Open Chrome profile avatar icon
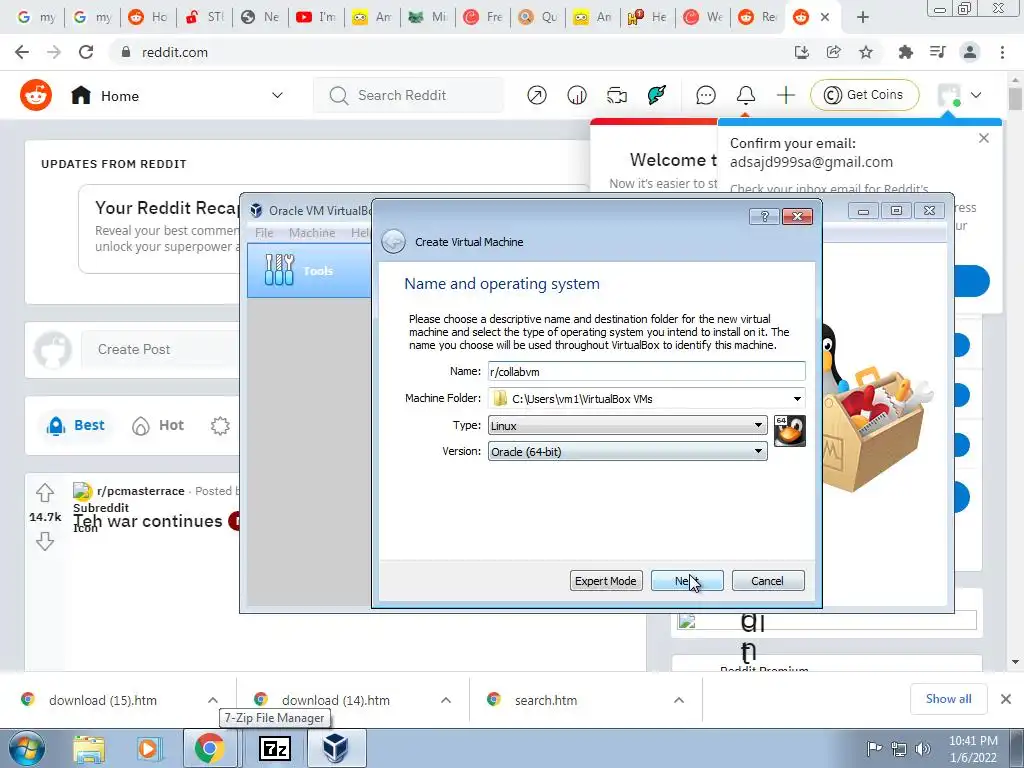 970,52
